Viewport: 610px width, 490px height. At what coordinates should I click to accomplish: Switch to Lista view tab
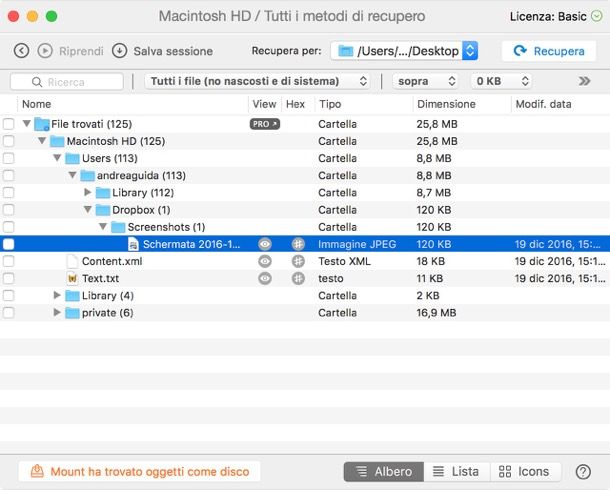[x=455, y=471]
